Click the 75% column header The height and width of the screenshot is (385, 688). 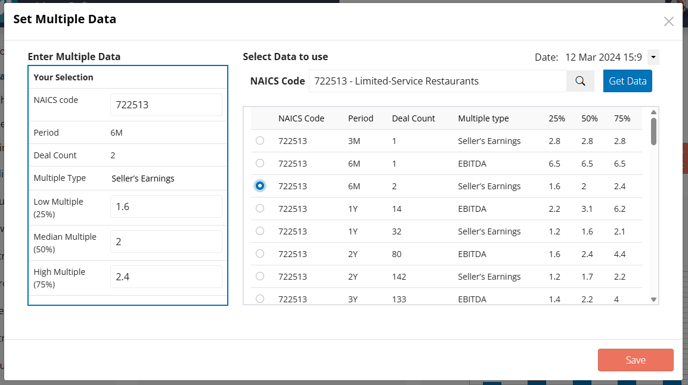pyautogui.click(x=622, y=119)
